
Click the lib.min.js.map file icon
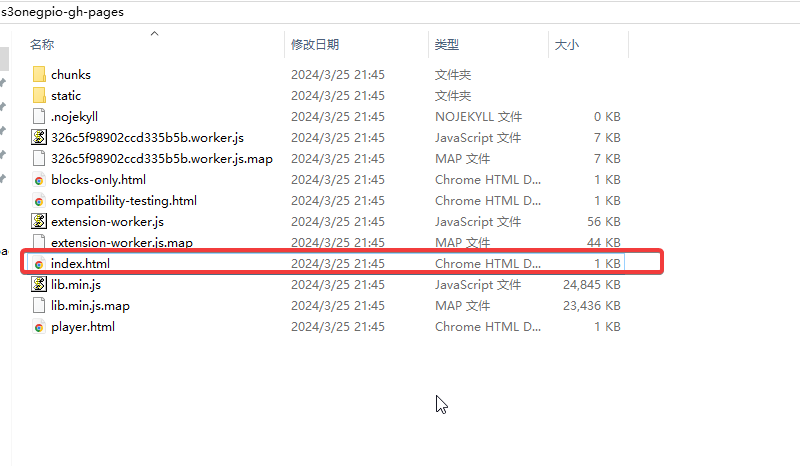coord(39,305)
